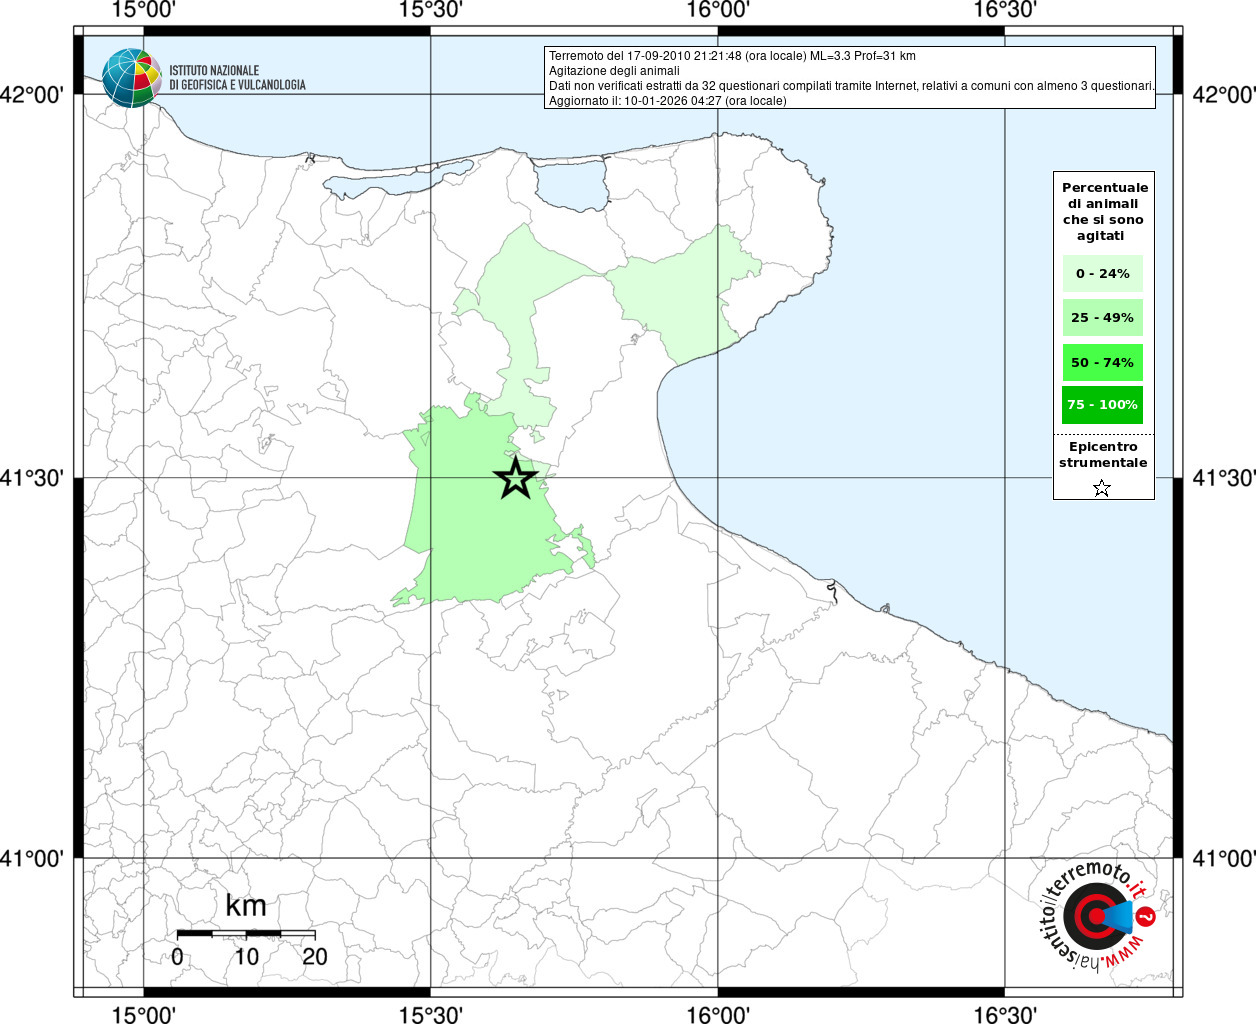Click the 'km' scale unit label
Viewport: 1256px width, 1024px height.
coord(246,905)
